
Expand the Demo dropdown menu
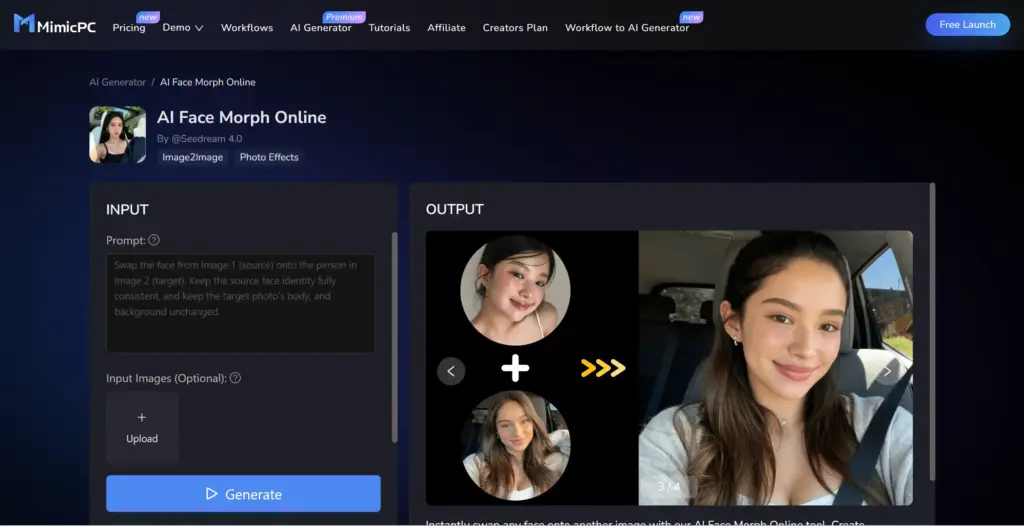pos(182,28)
